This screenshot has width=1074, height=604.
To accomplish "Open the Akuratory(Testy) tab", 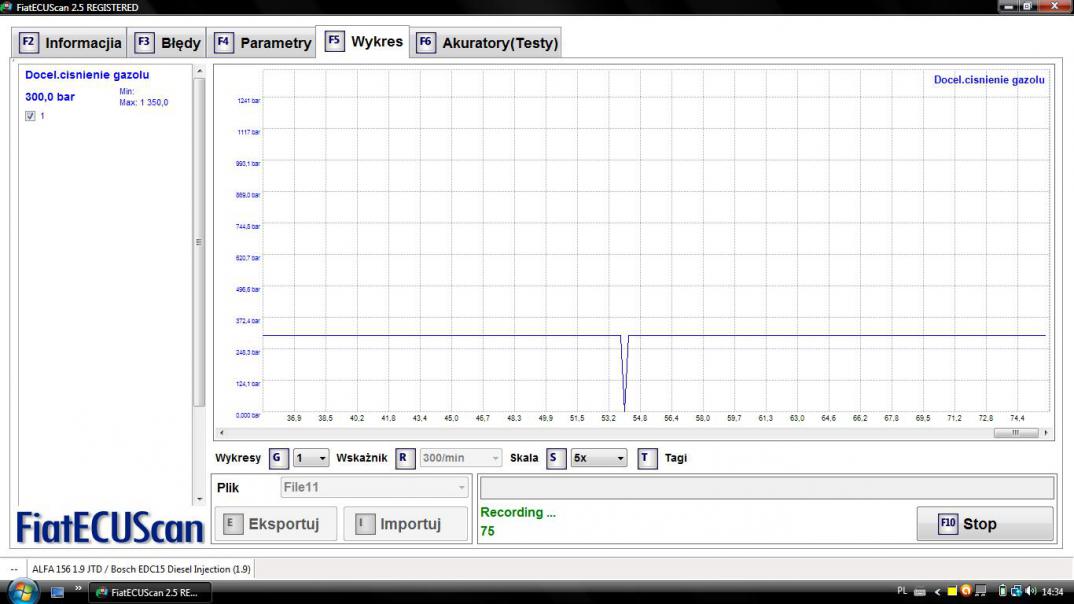I will click(487, 43).
